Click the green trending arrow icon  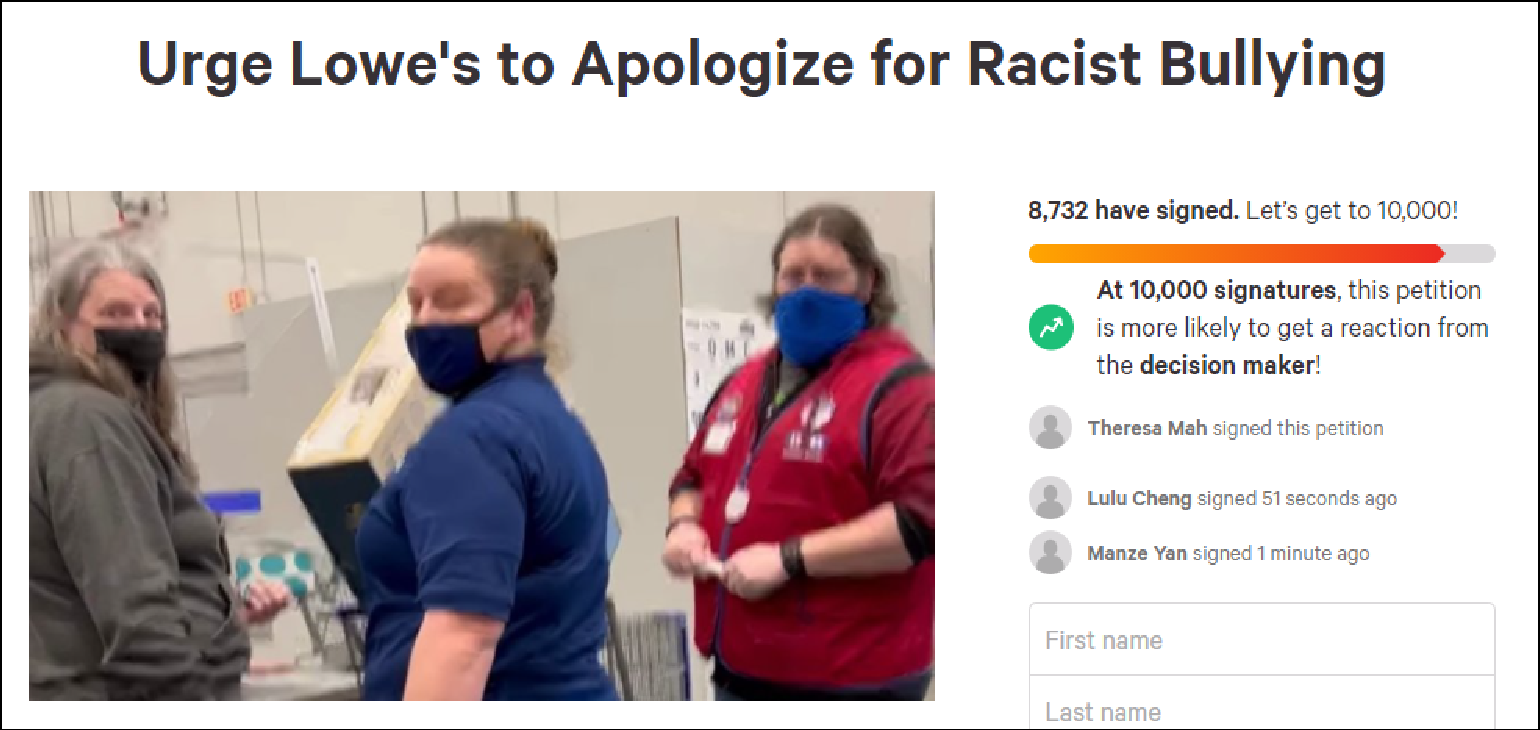click(x=1051, y=328)
